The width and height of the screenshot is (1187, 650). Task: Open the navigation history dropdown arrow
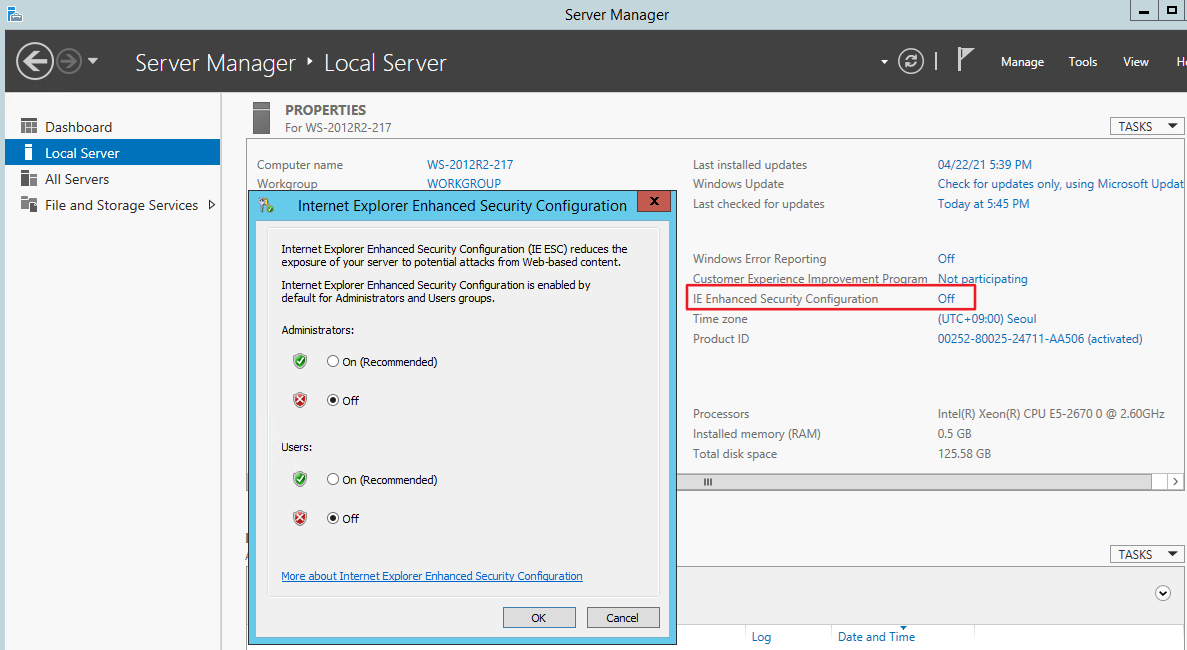point(93,62)
